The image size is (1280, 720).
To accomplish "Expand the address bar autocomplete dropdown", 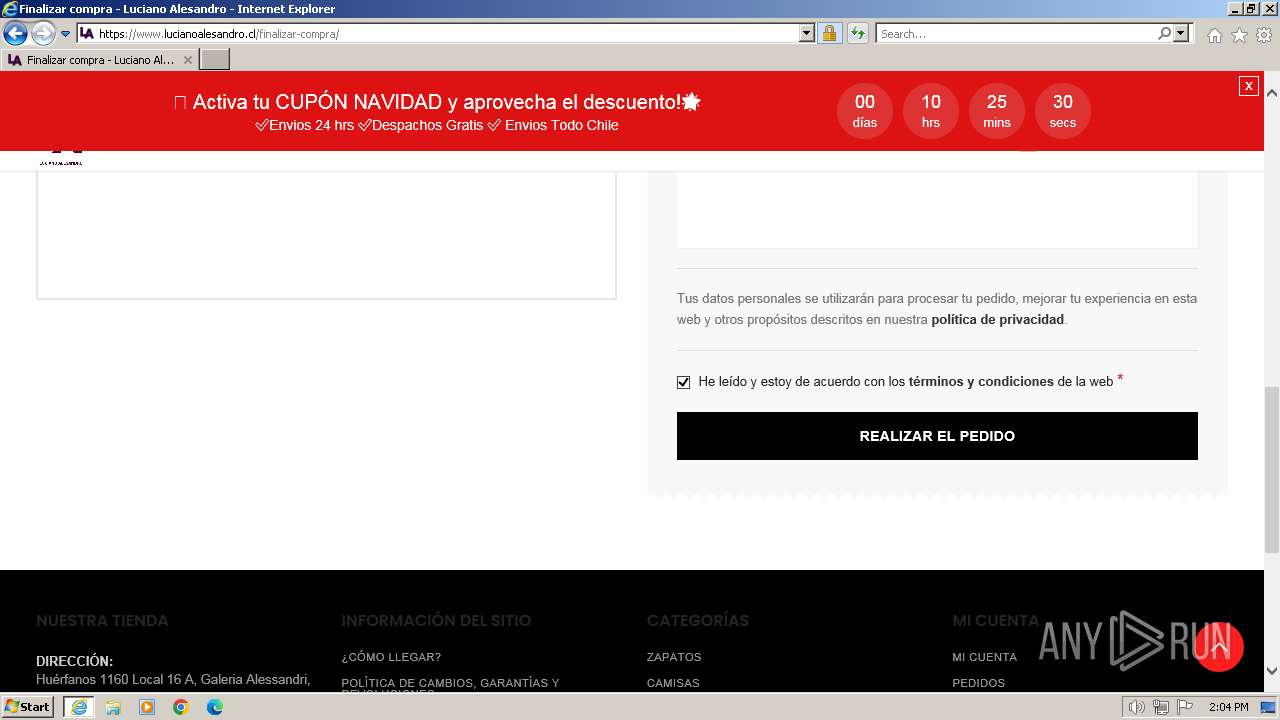I will pos(807,34).
